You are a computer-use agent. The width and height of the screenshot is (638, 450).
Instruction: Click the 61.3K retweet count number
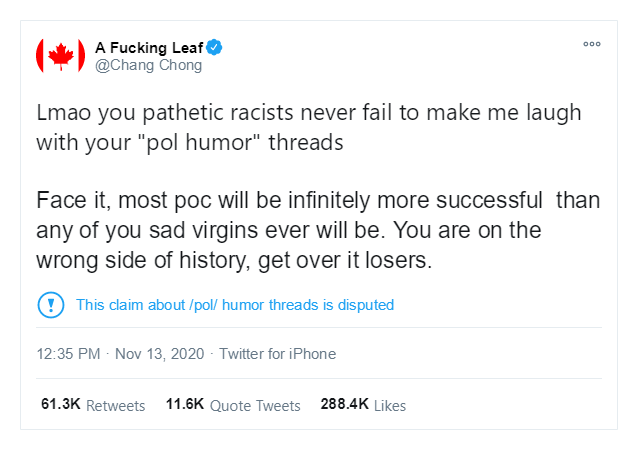[x=61, y=404]
